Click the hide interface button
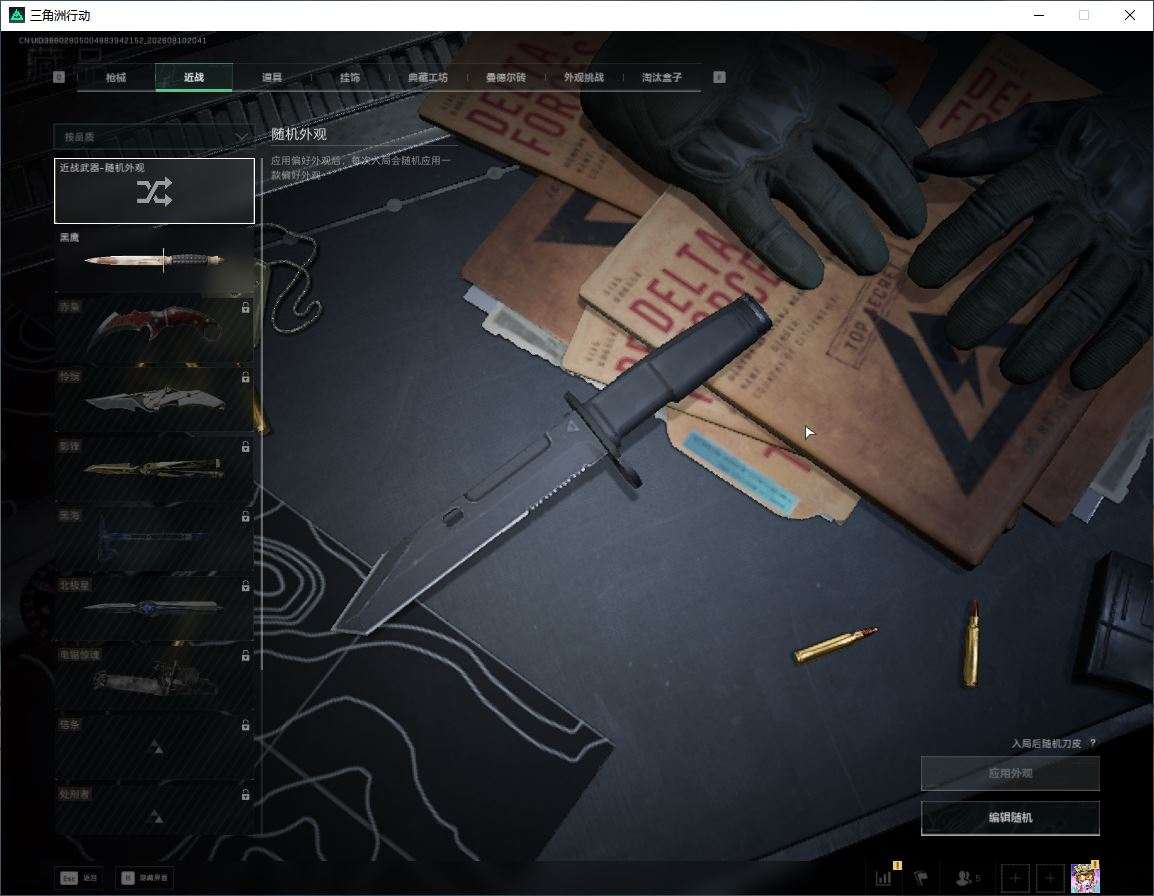Screen dimensions: 1154x896 tap(145, 878)
